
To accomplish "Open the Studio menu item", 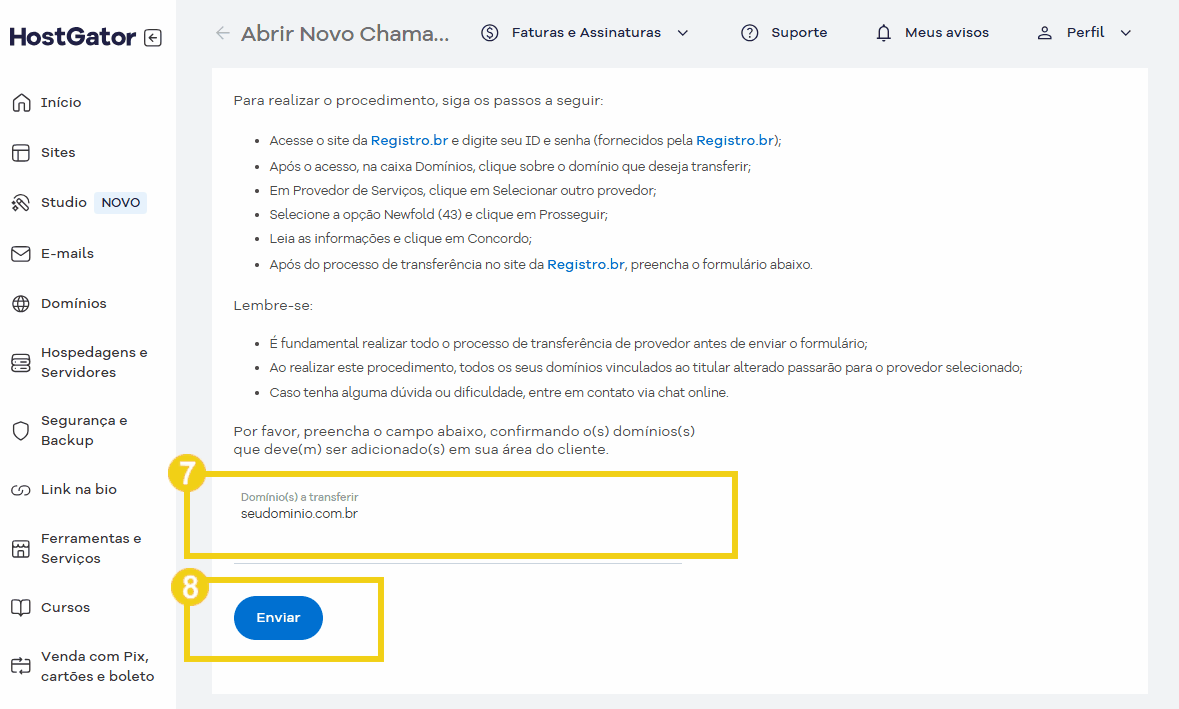I will (x=64, y=202).
